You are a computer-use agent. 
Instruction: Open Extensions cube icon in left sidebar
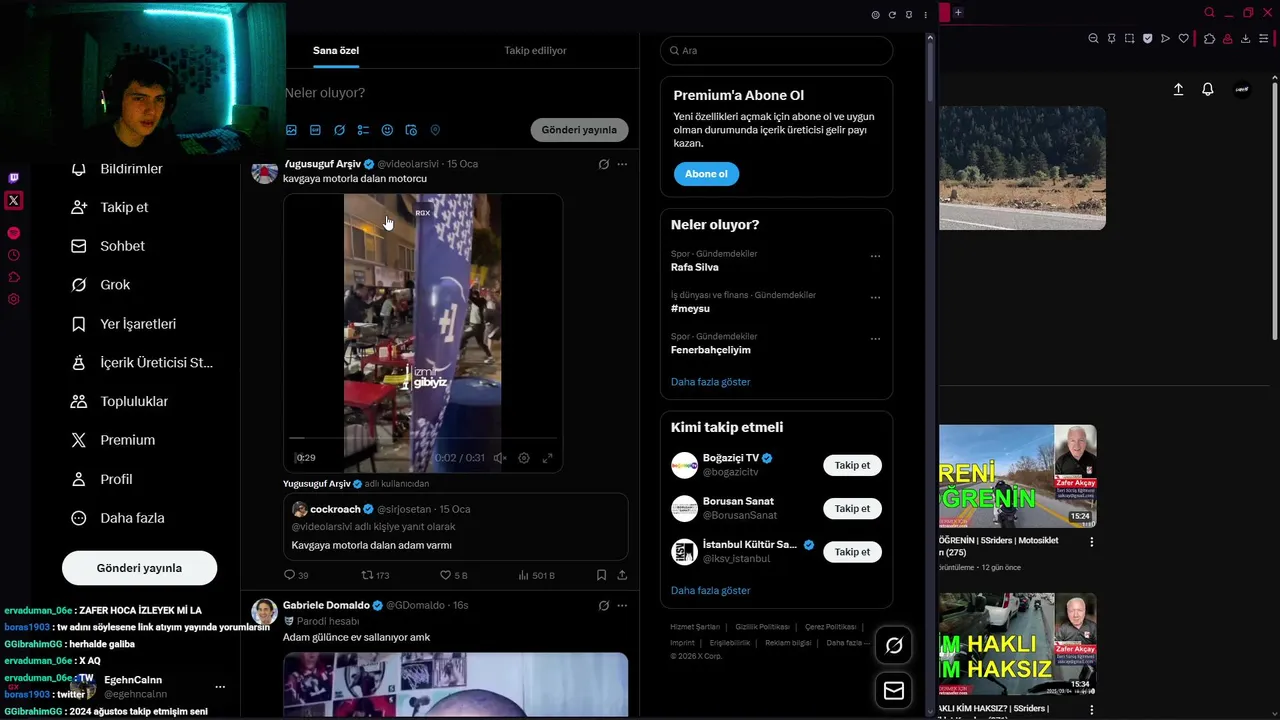click(x=13, y=277)
